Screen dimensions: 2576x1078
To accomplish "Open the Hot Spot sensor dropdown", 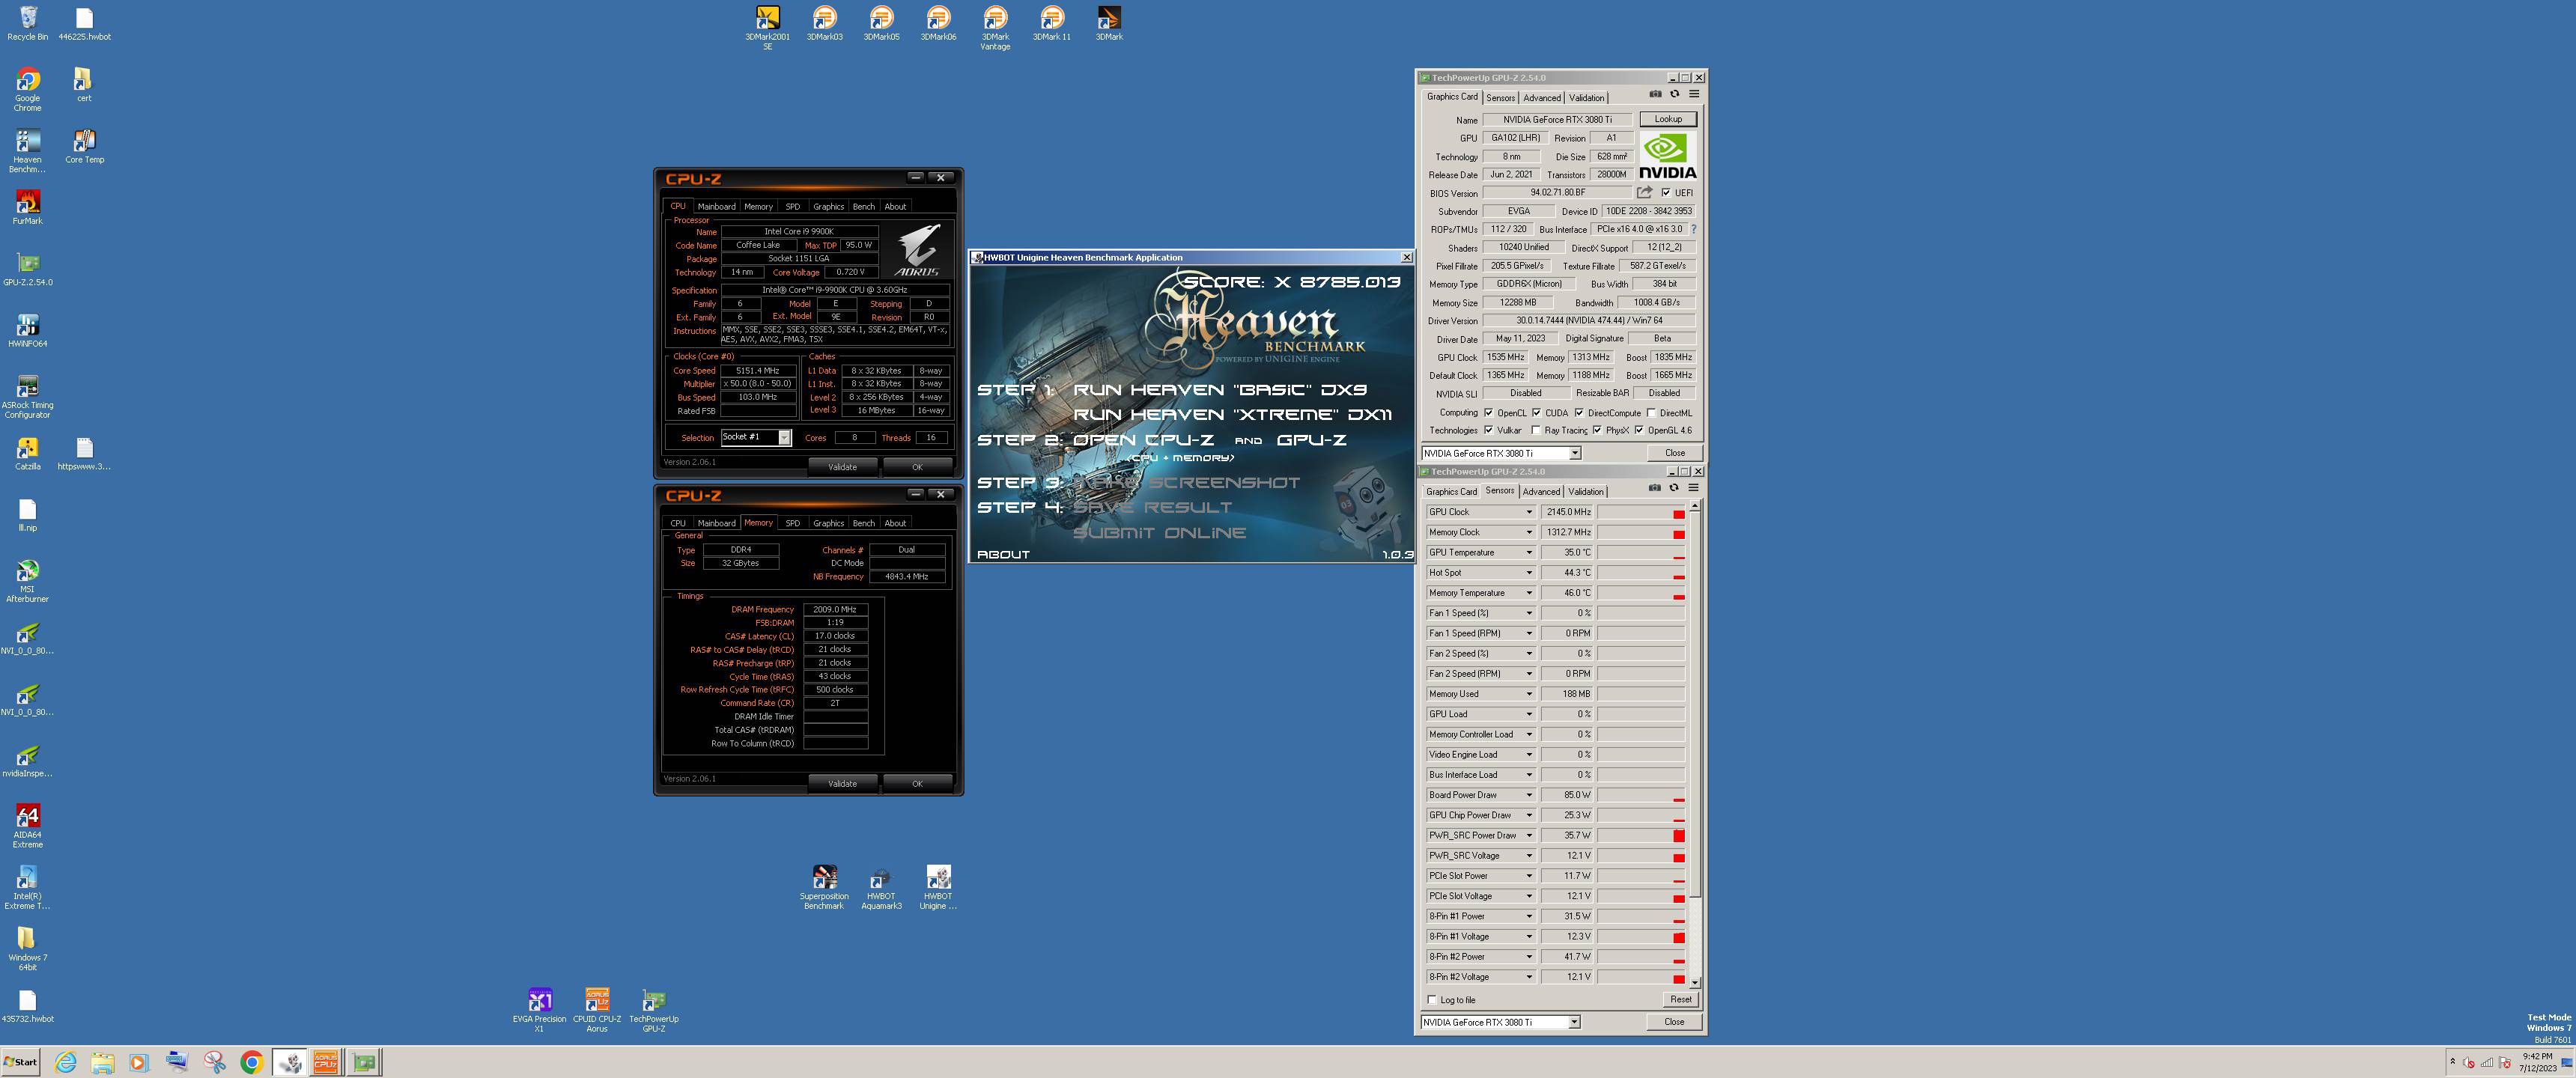I will pyautogui.click(x=1529, y=572).
